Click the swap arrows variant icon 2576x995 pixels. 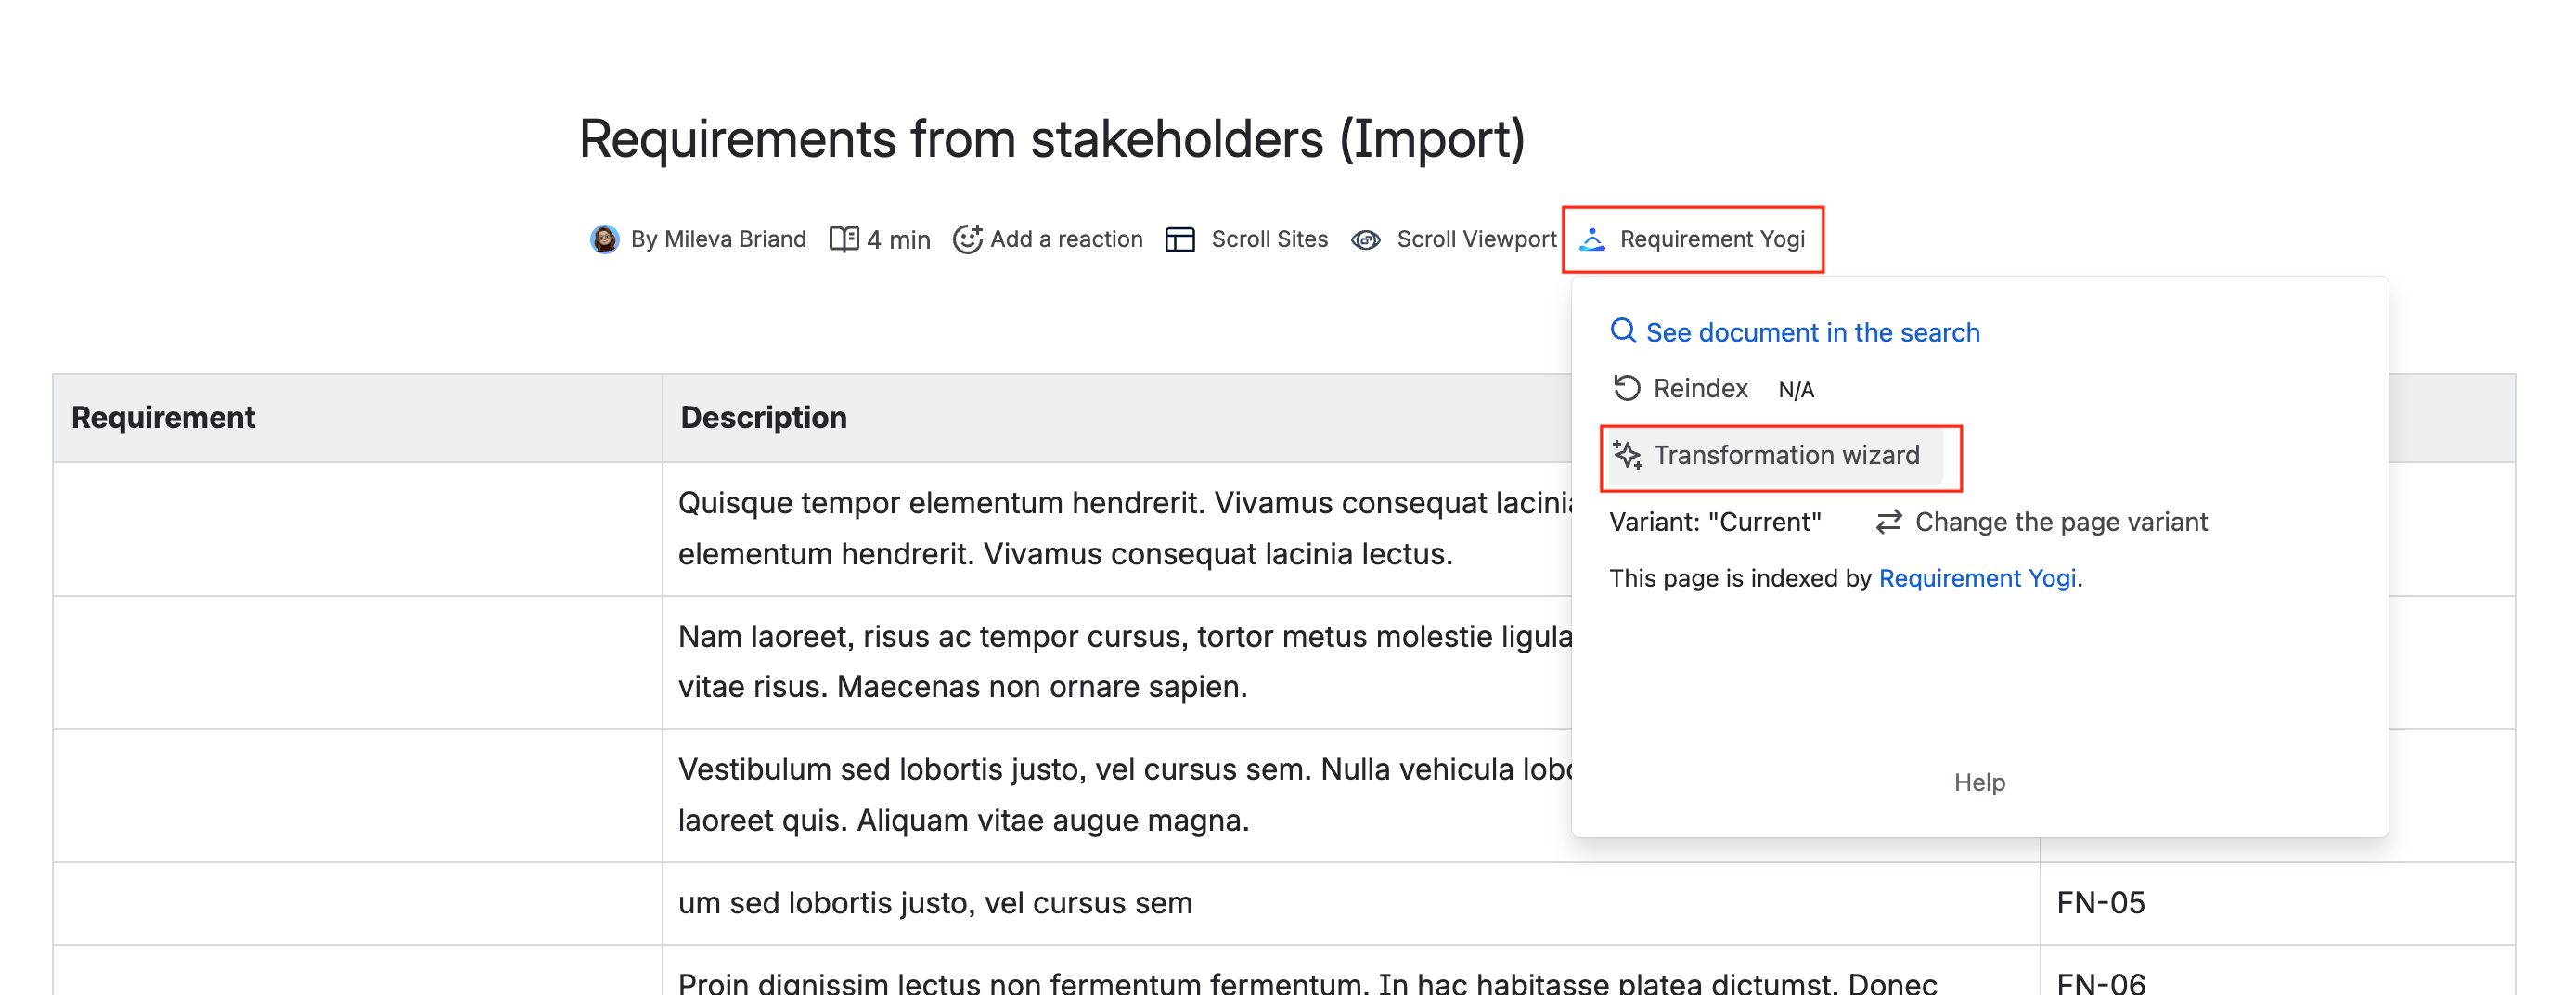[1888, 522]
